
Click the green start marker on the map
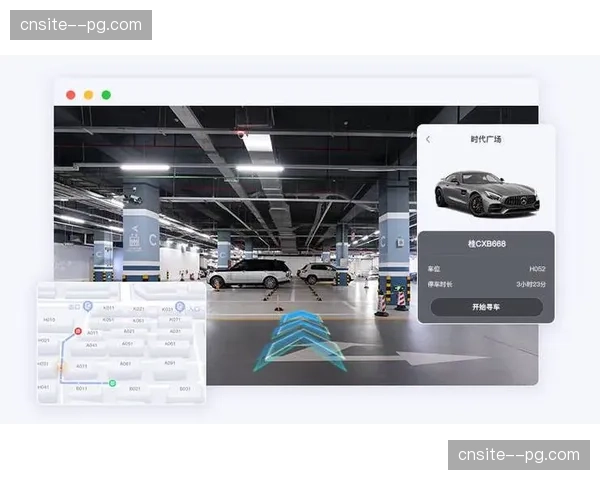[x=112, y=383]
